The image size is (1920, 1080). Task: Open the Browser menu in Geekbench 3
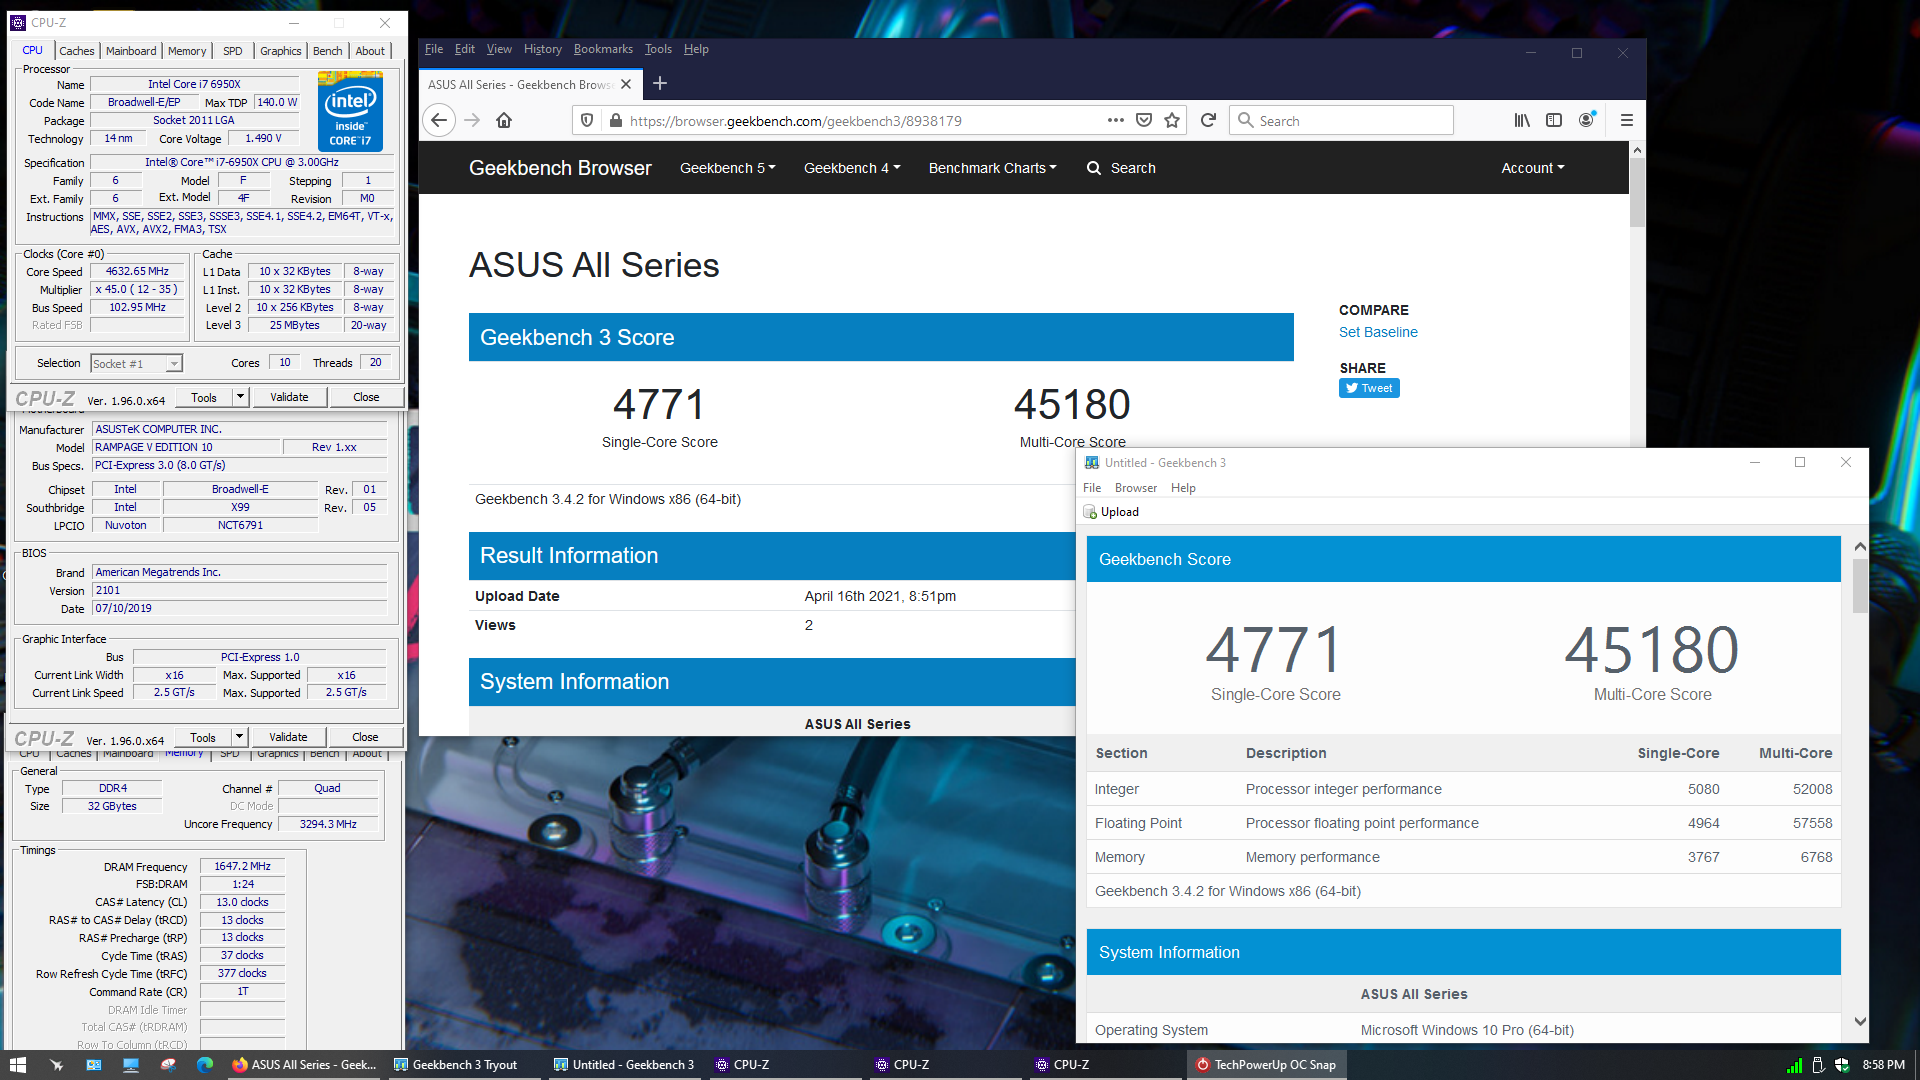point(1136,488)
